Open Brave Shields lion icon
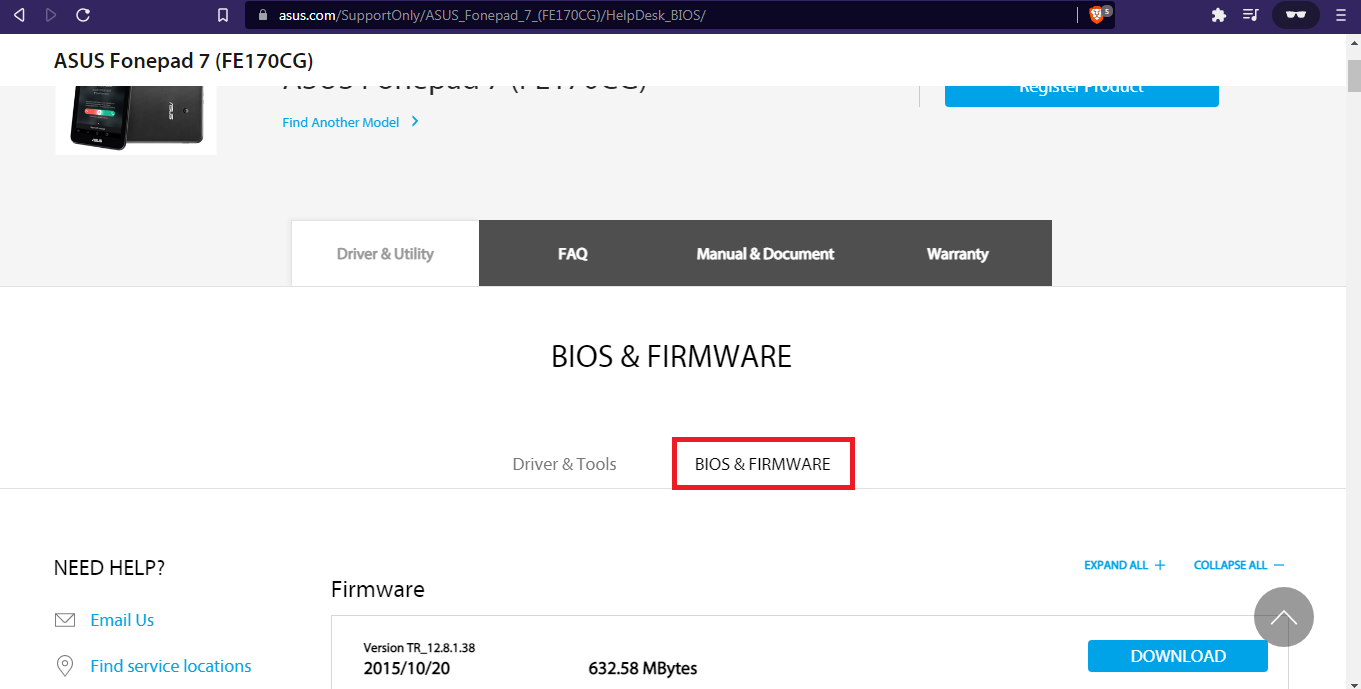The width and height of the screenshot is (1361, 689). [x=1097, y=15]
